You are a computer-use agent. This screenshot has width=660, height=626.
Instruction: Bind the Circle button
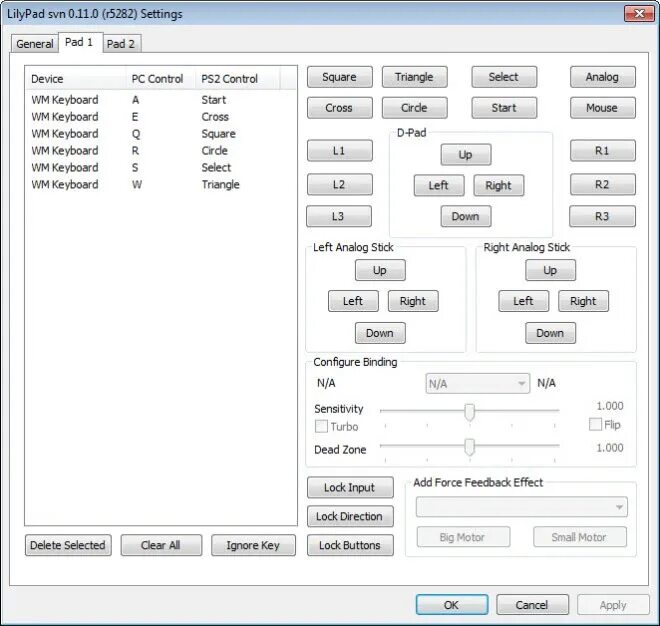coord(414,108)
